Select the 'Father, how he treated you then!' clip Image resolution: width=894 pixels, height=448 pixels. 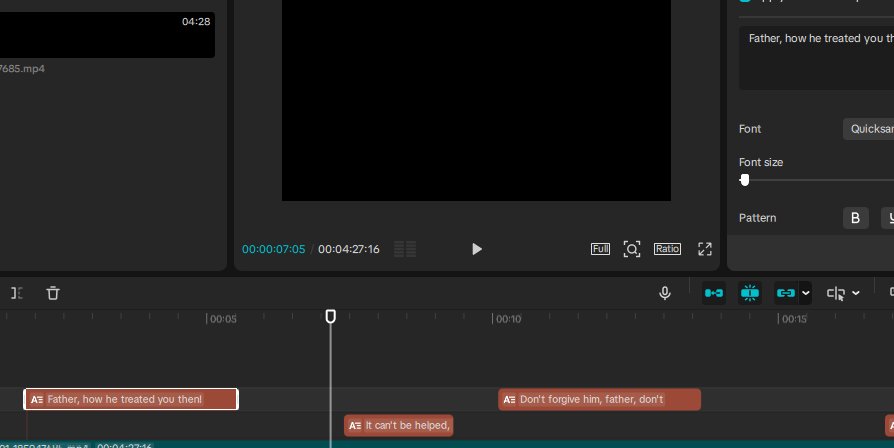[131, 399]
